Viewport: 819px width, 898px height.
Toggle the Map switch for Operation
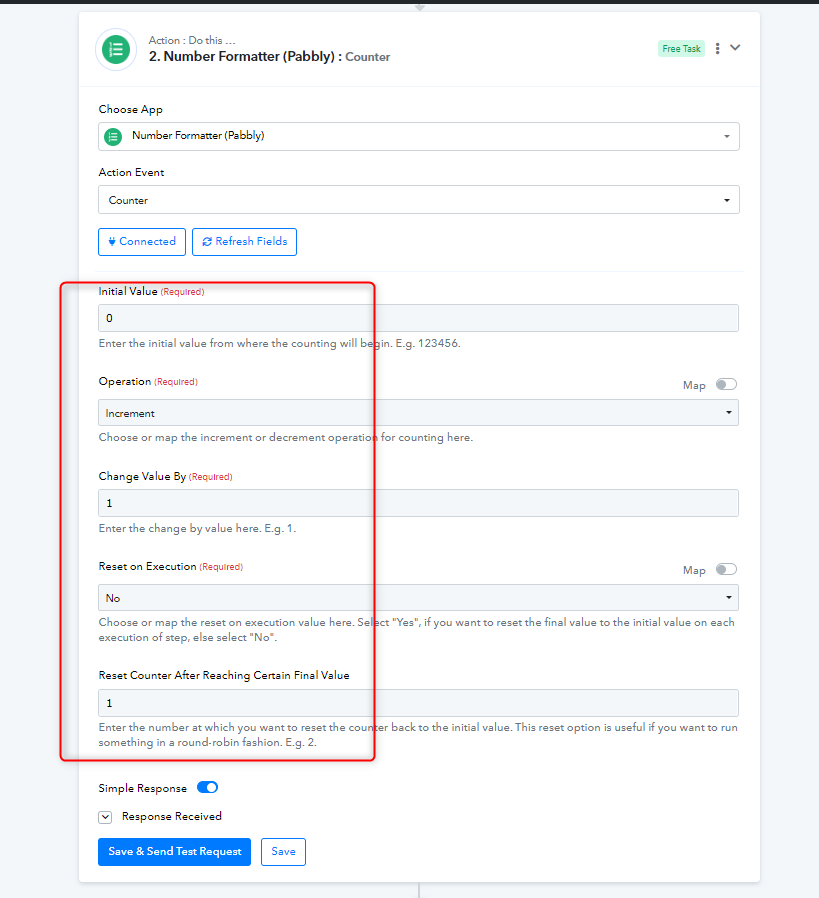726,384
